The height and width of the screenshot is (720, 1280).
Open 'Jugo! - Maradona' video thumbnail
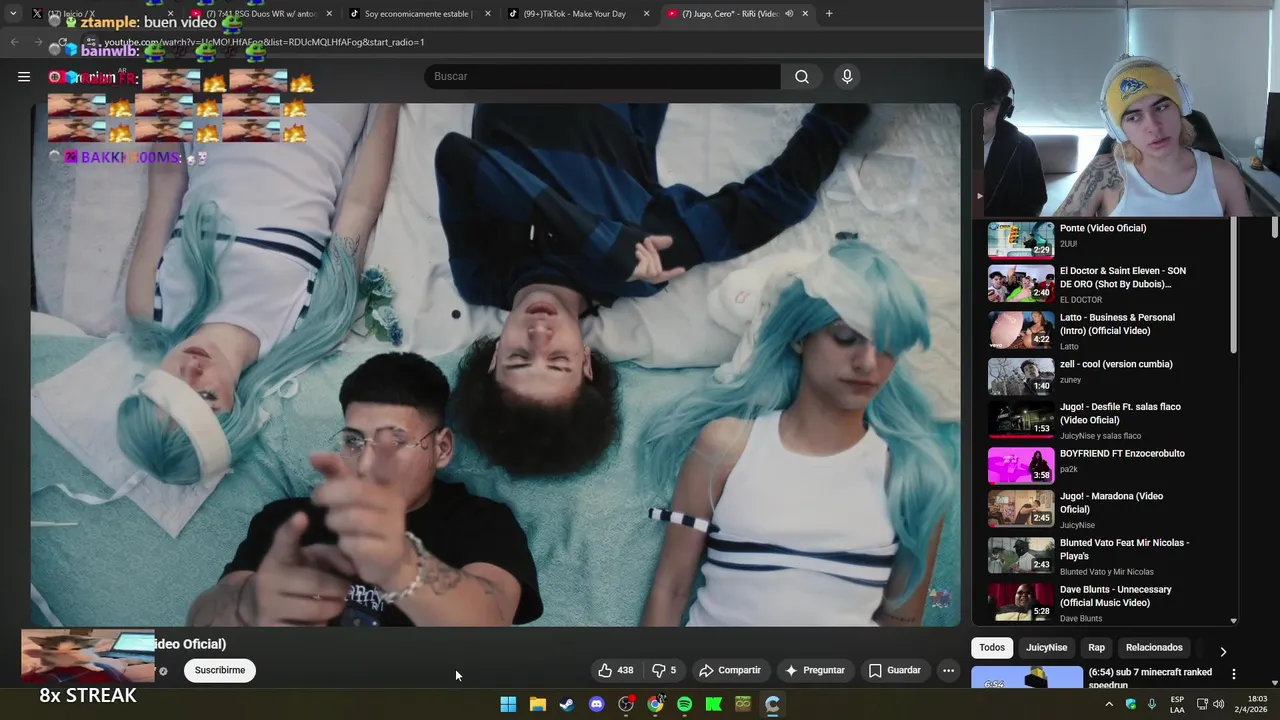point(1021,509)
